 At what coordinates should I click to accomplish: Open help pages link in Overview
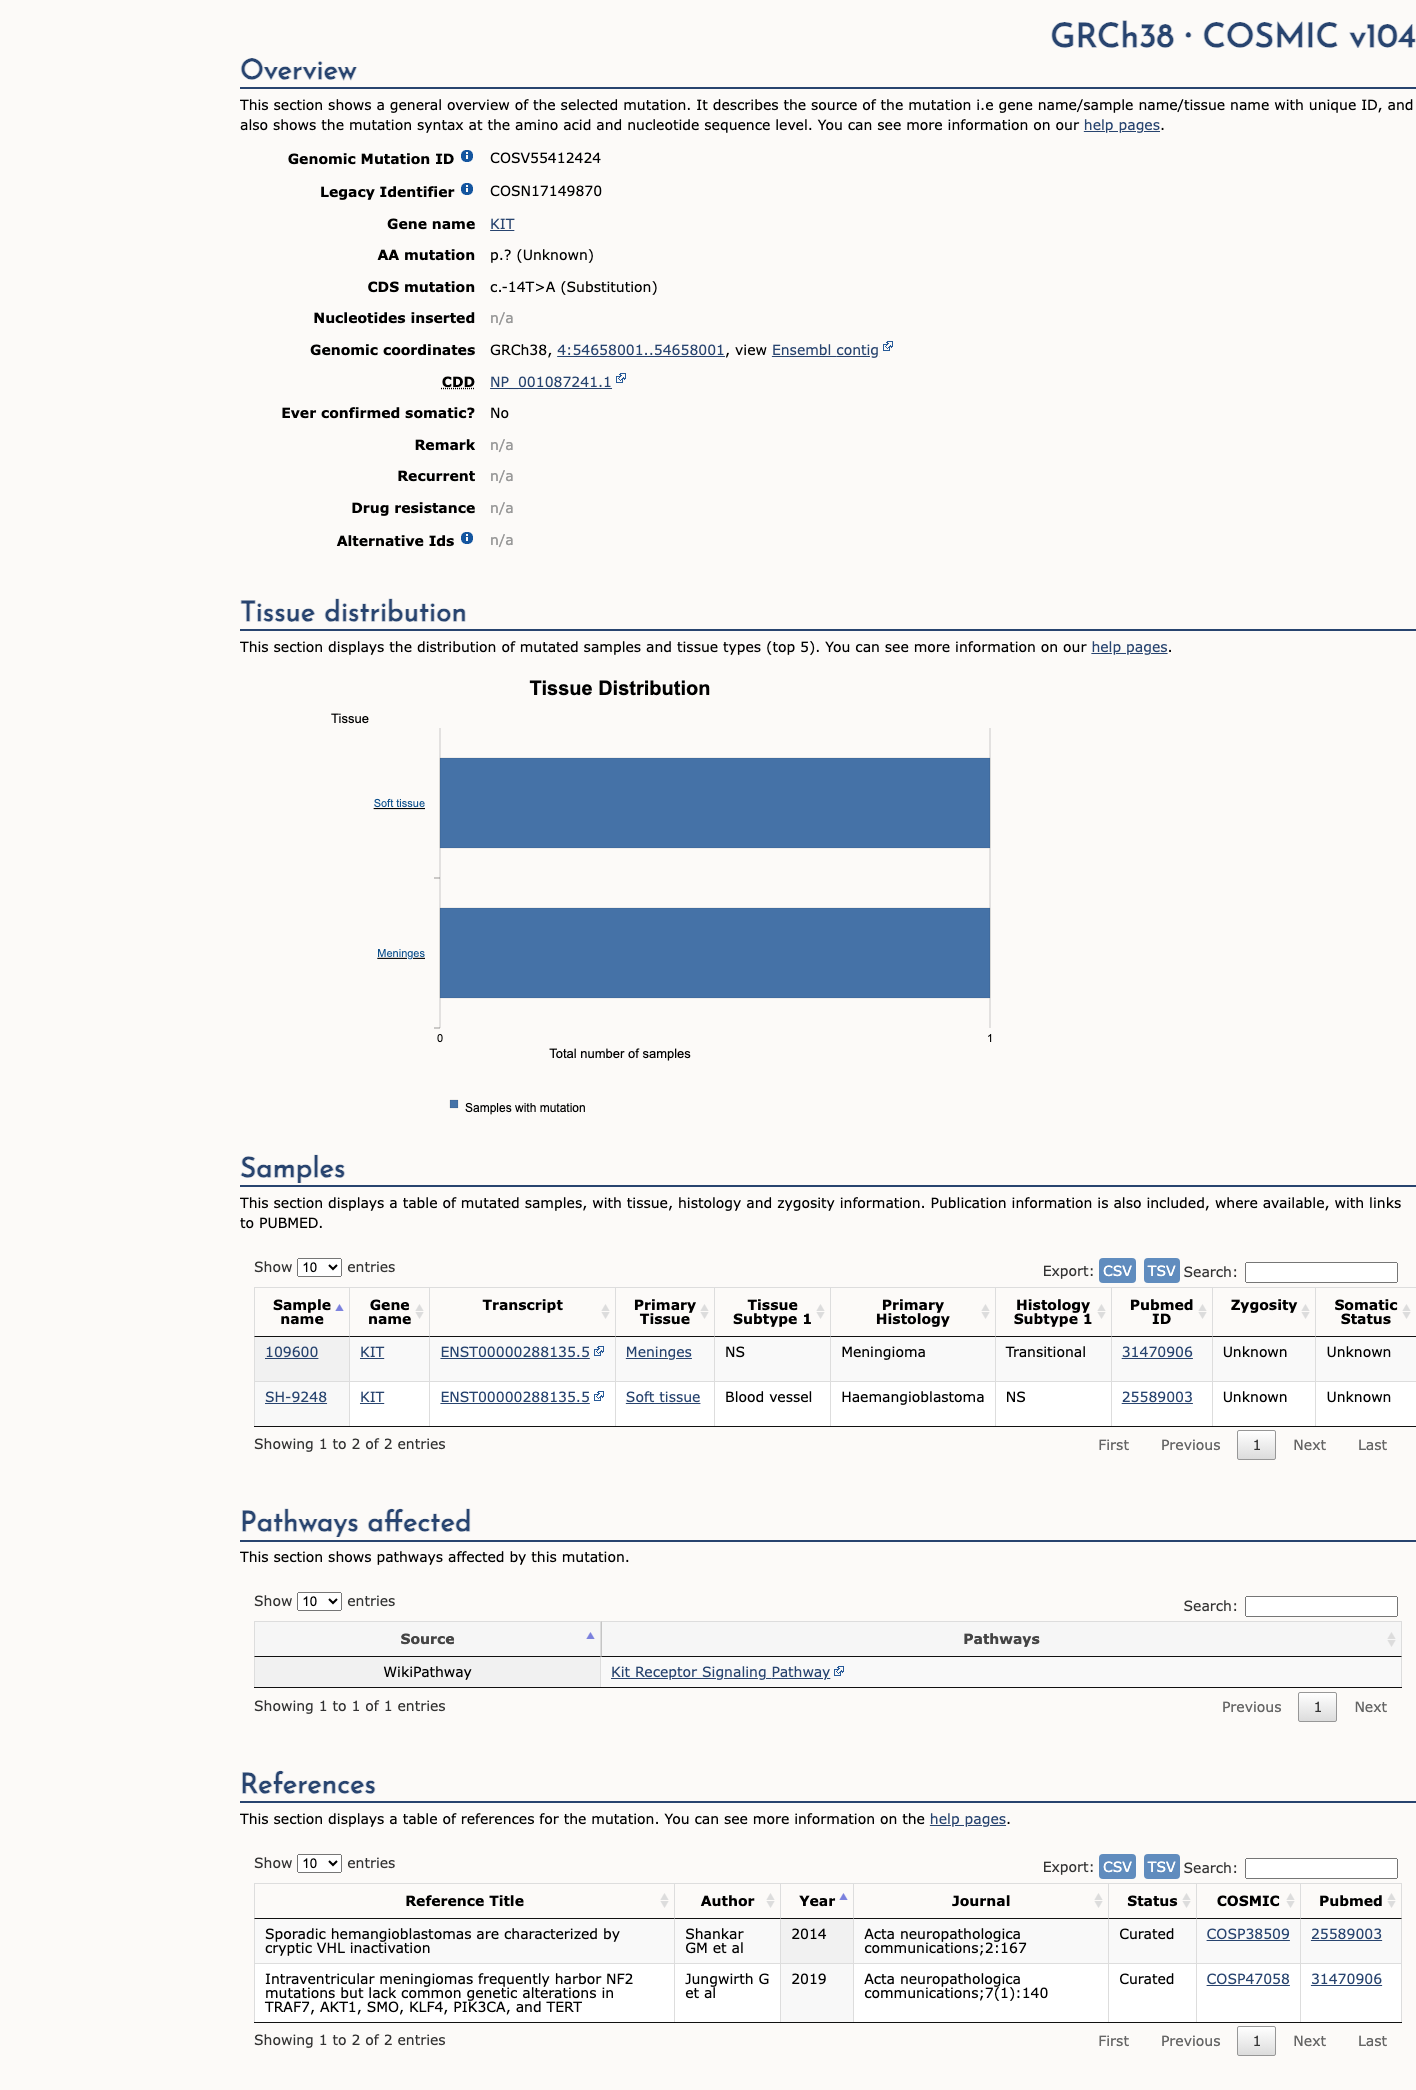(x=1122, y=125)
